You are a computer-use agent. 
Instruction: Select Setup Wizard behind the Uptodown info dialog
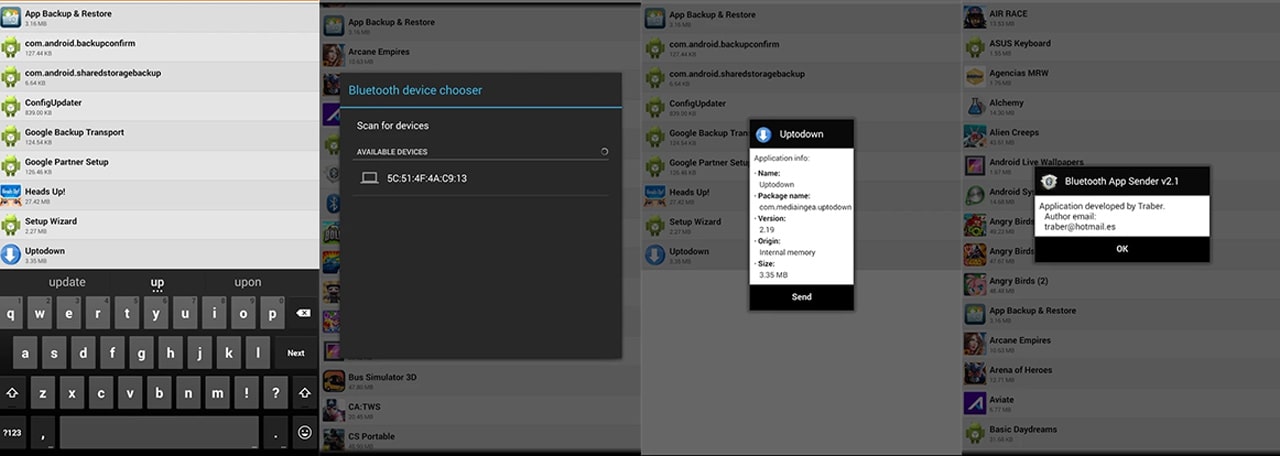pos(695,225)
